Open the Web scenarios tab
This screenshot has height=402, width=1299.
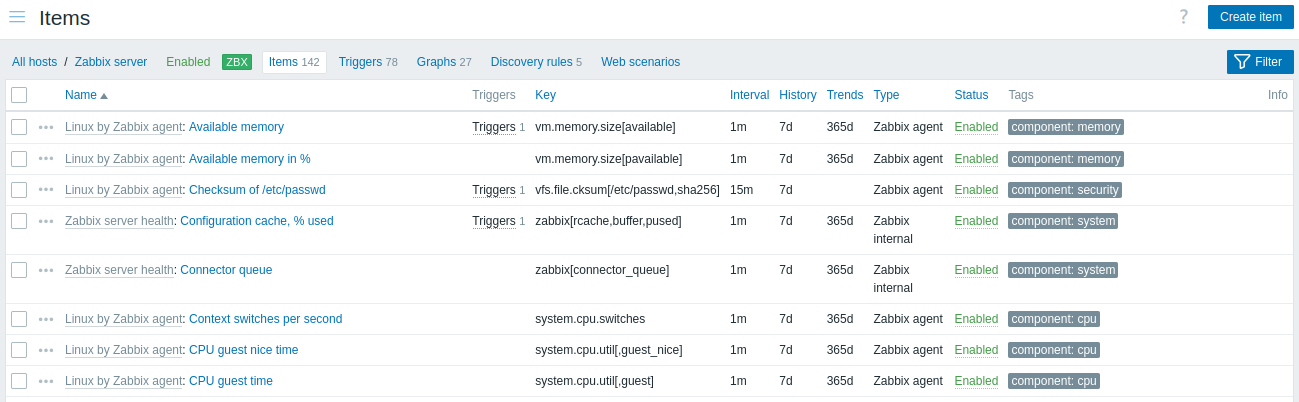pos(640,62)
